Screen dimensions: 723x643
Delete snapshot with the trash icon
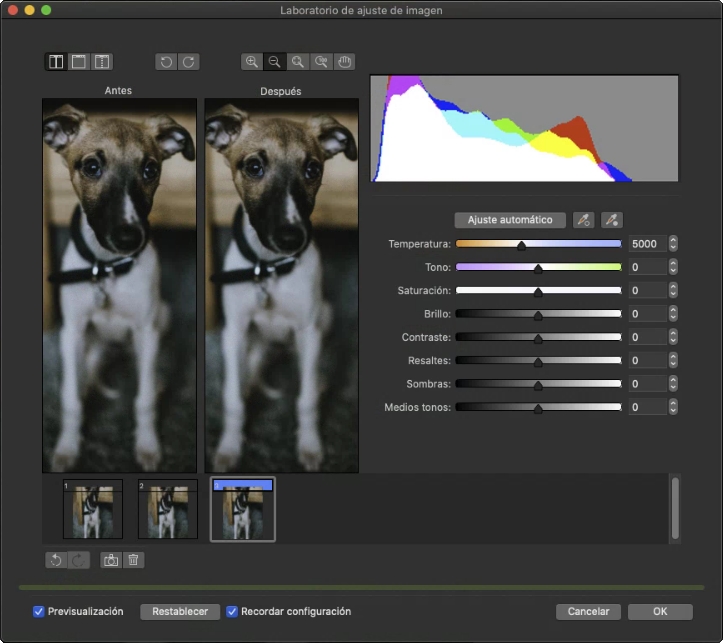133,560
